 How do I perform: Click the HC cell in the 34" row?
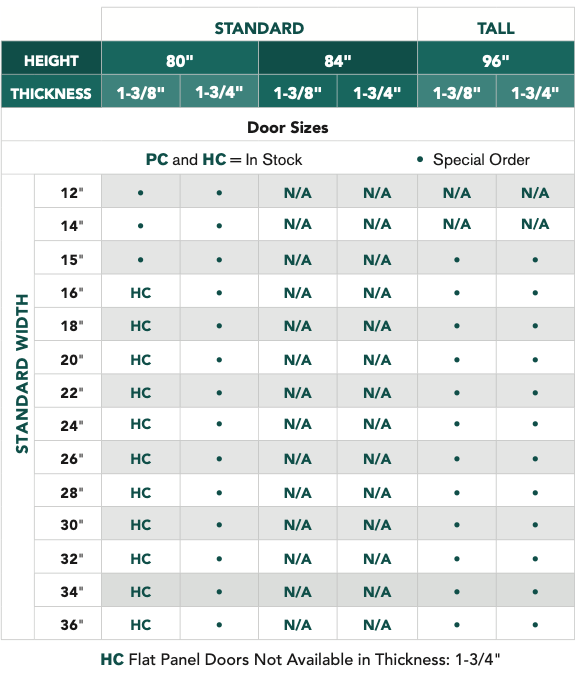click(x=141, y=592)
